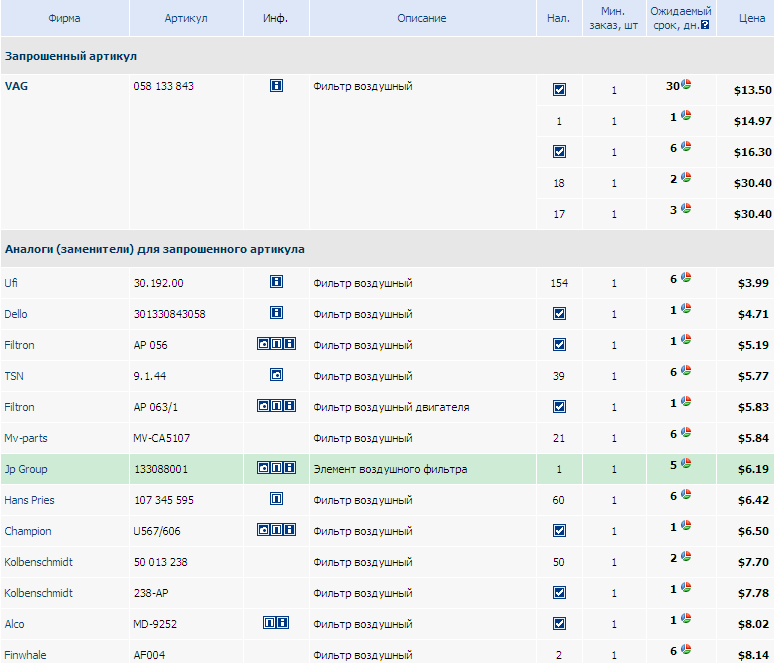Click article number MV-CA5107
774x663 pixels.
161,438
